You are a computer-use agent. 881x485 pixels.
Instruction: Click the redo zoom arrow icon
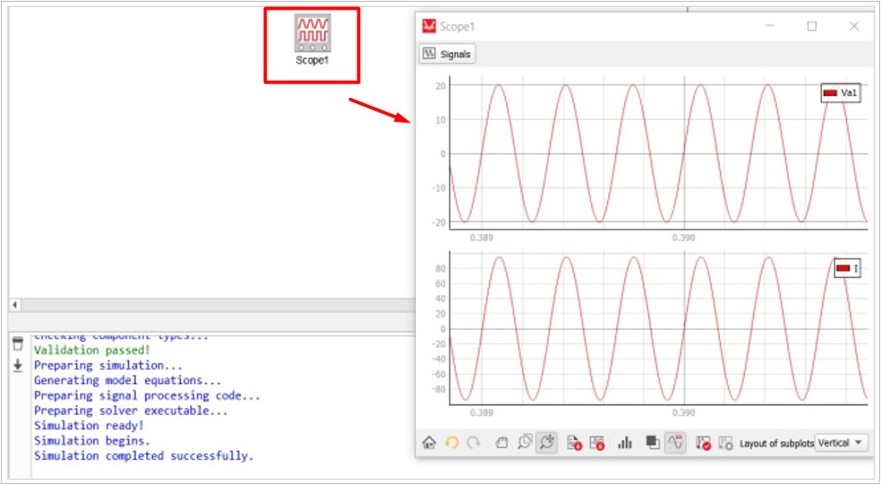coord(474,442)
